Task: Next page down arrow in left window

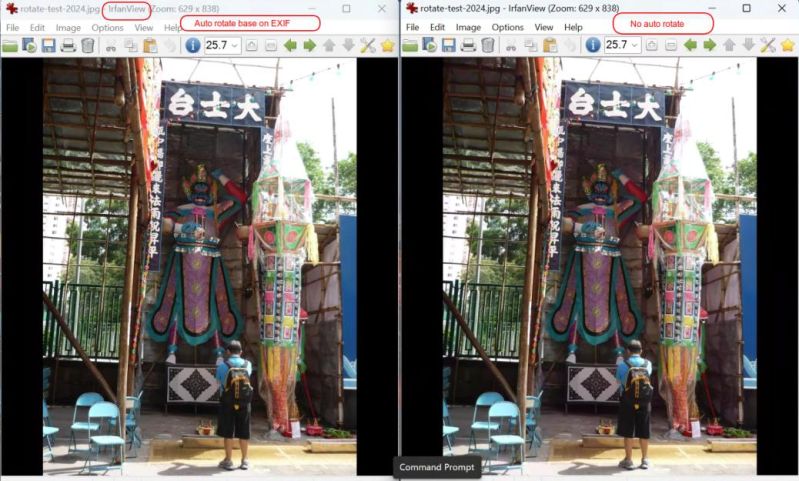Action: [x=349, y=46]
